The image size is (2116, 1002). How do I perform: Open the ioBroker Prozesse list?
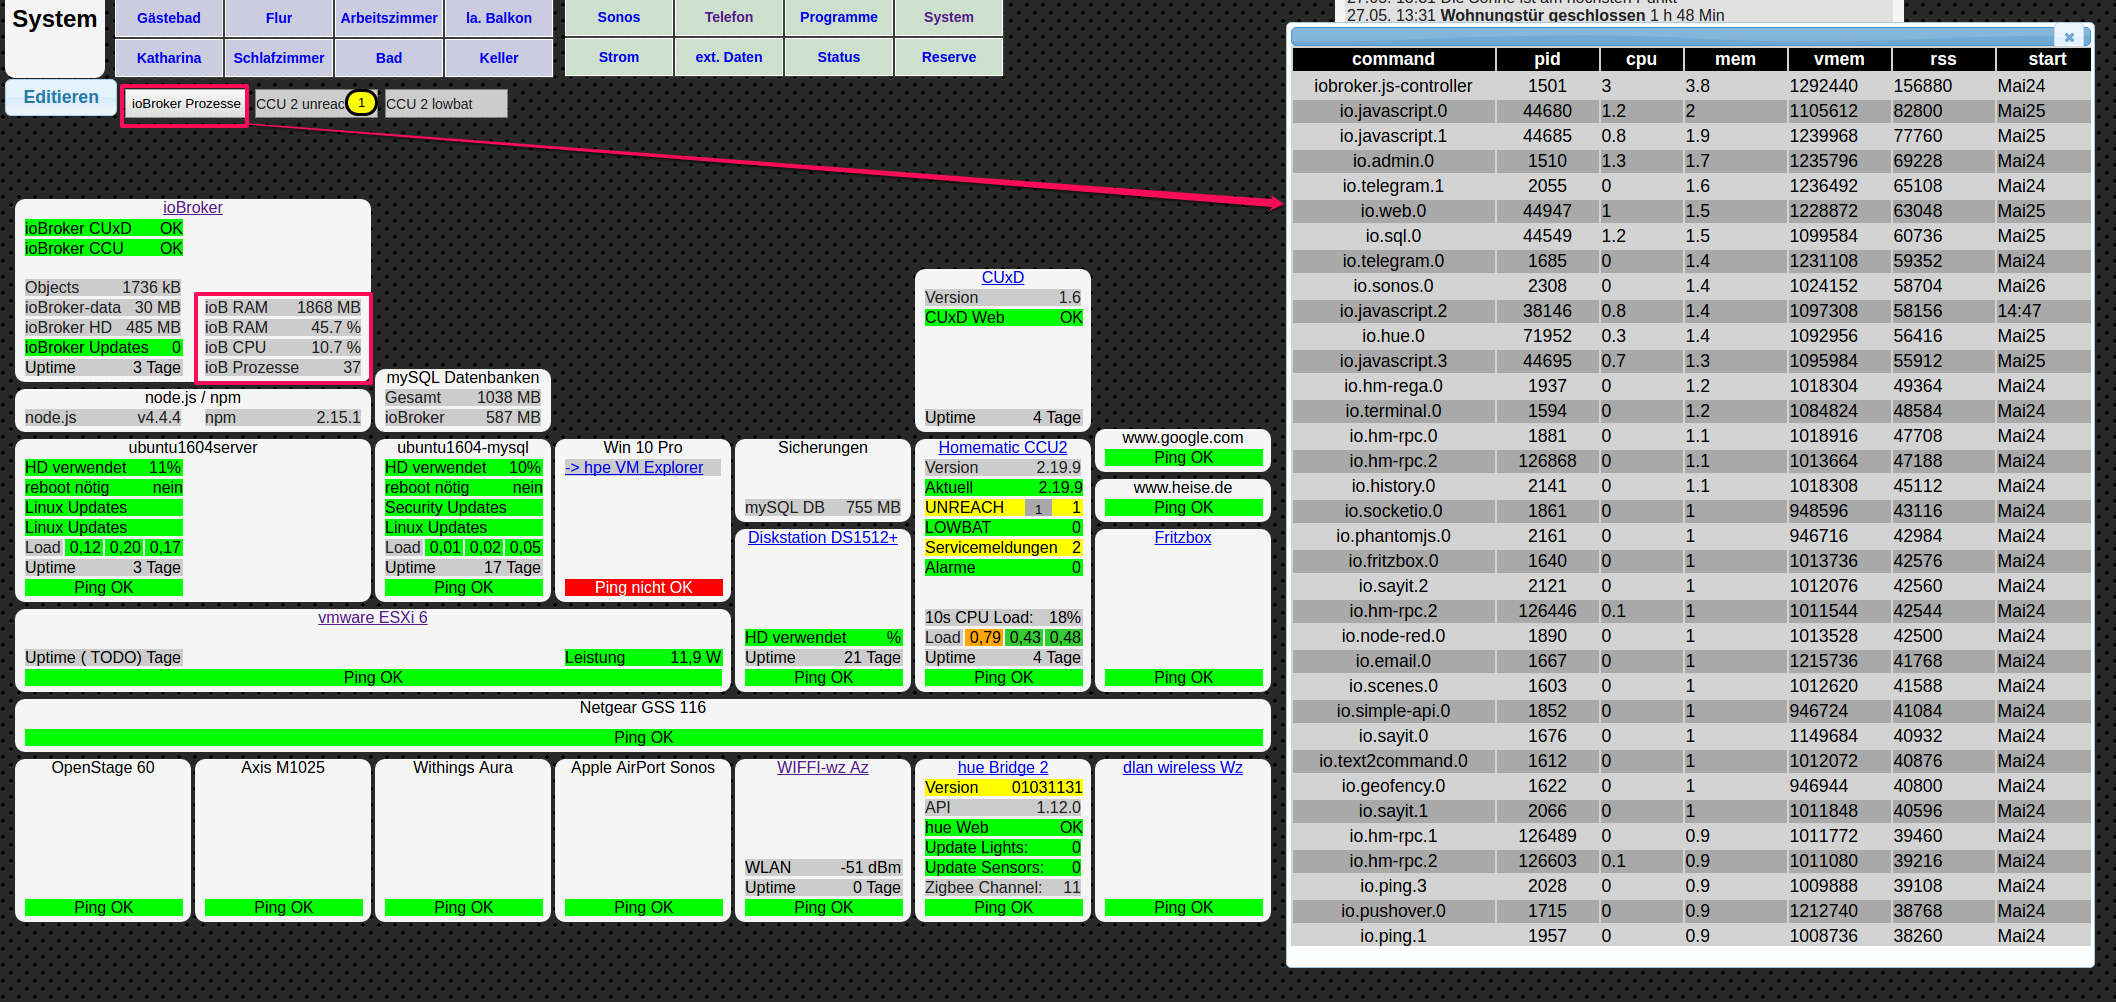pos(186,104)
